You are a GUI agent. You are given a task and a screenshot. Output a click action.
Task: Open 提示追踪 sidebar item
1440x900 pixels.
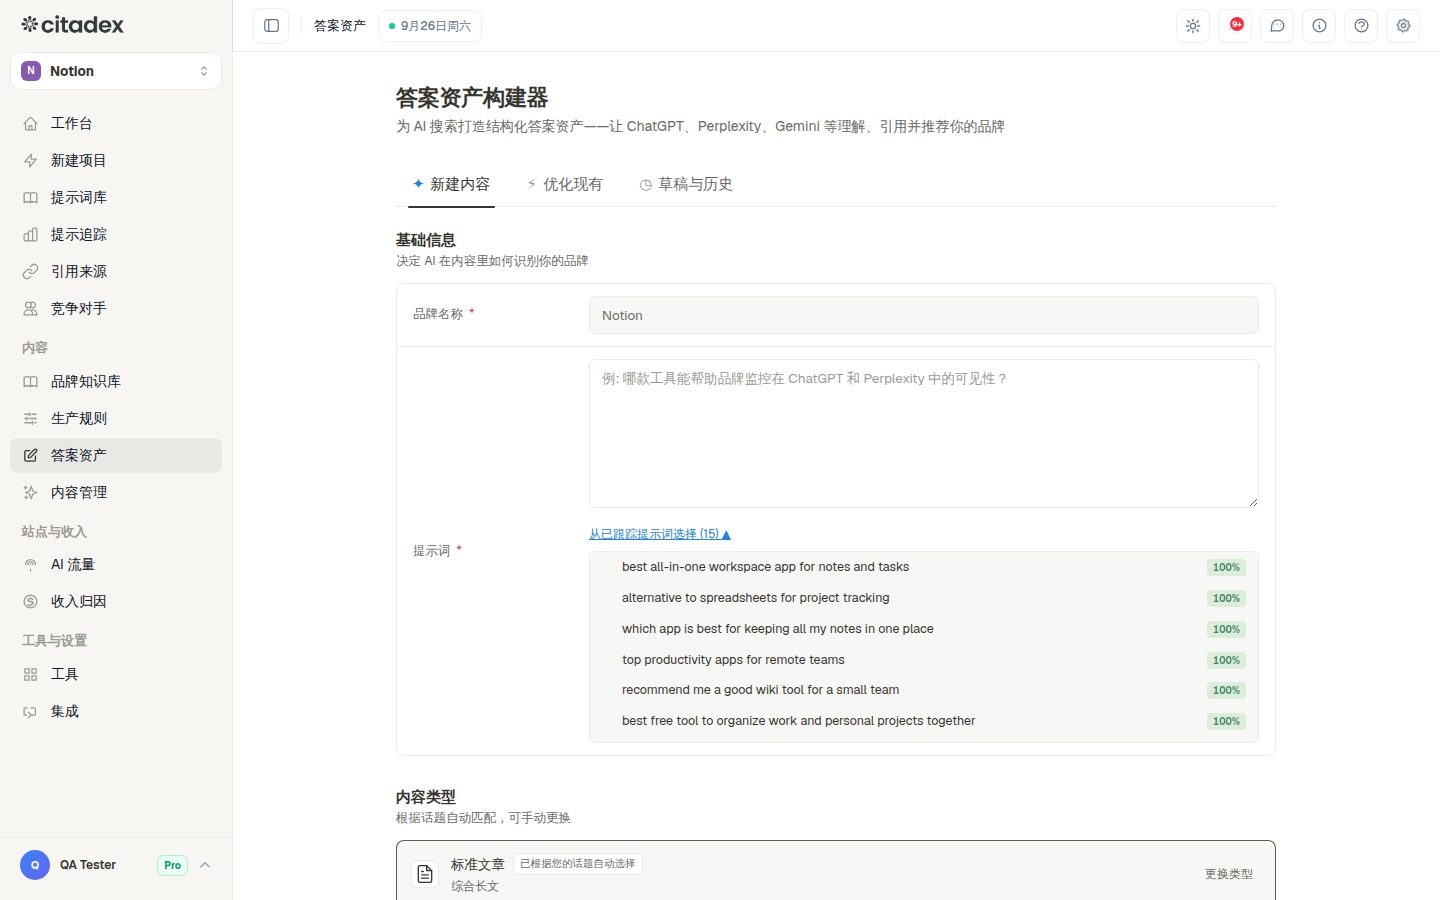coord(116,234)
